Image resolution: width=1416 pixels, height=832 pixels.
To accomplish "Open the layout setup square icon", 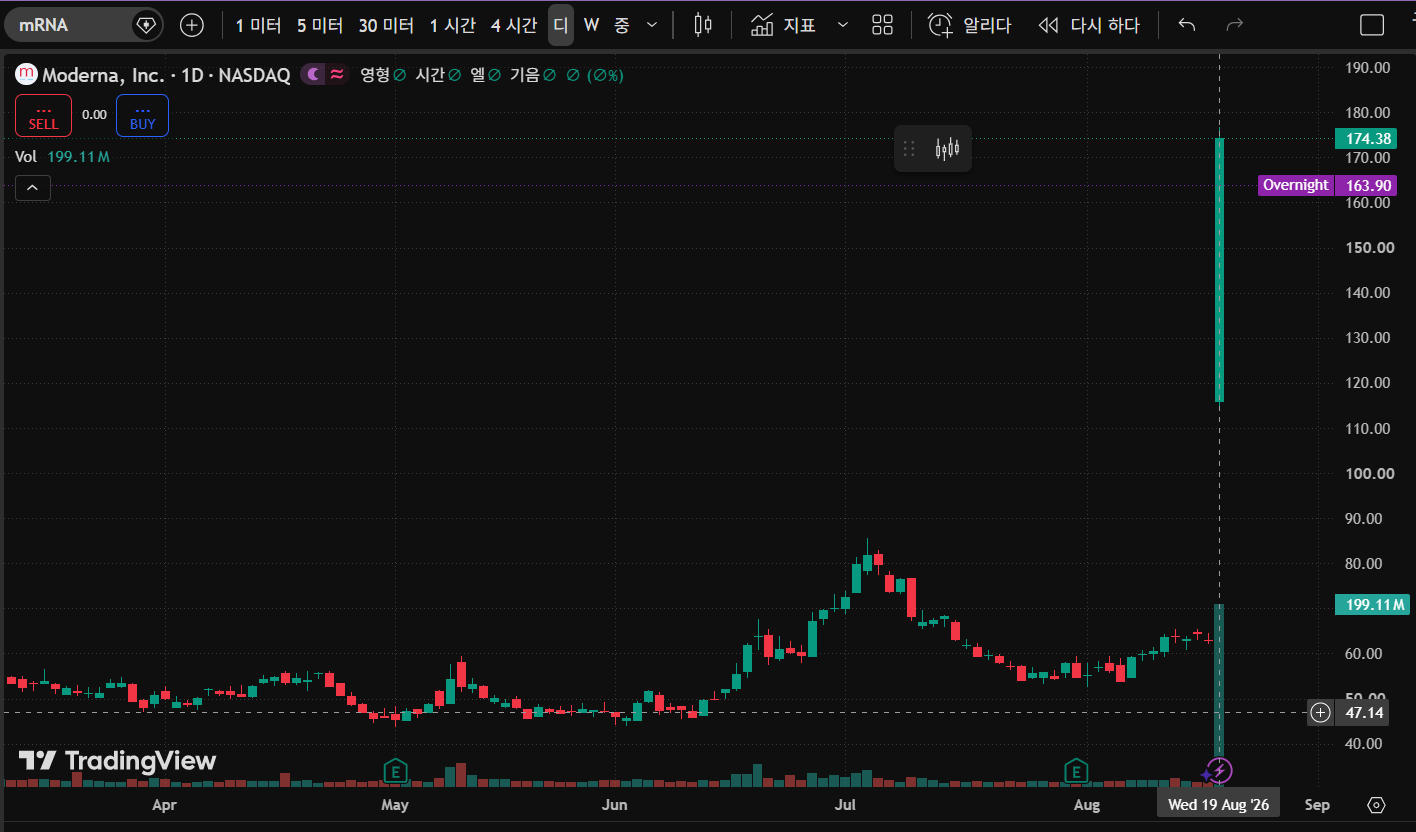I will point(1372,25).
